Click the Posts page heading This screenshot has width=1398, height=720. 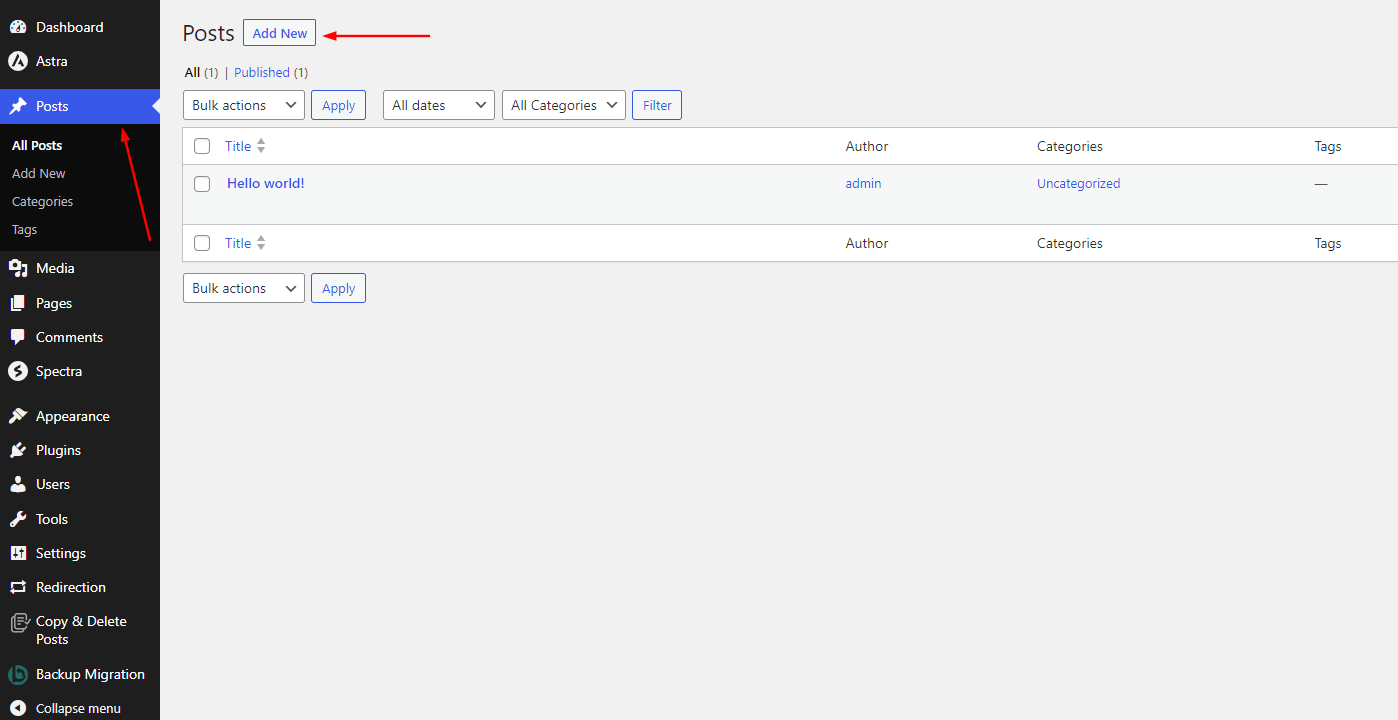208,33
